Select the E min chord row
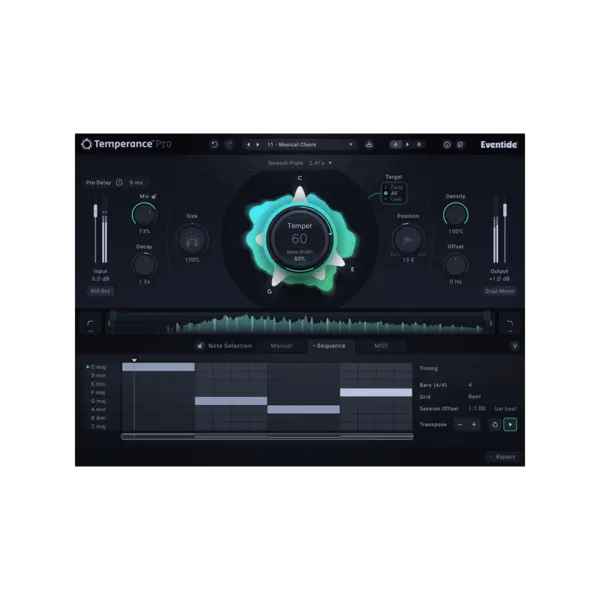The width and height of the screenshot is (600, 600). [x=98, y=384]
